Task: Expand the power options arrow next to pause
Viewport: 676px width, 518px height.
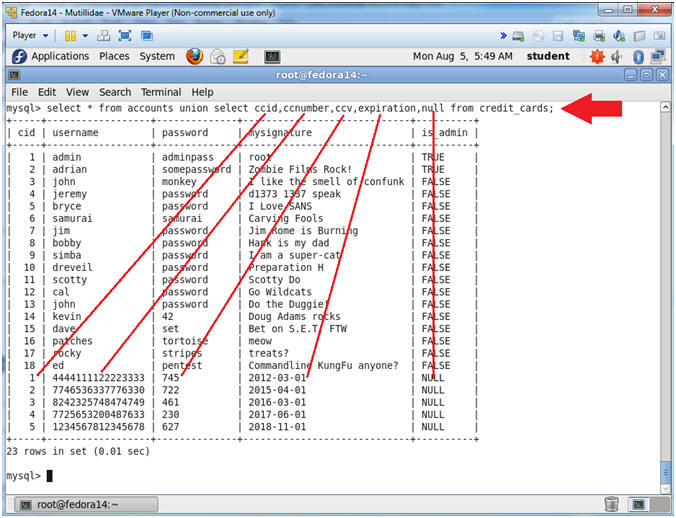Action: click(x=85, y=36)
